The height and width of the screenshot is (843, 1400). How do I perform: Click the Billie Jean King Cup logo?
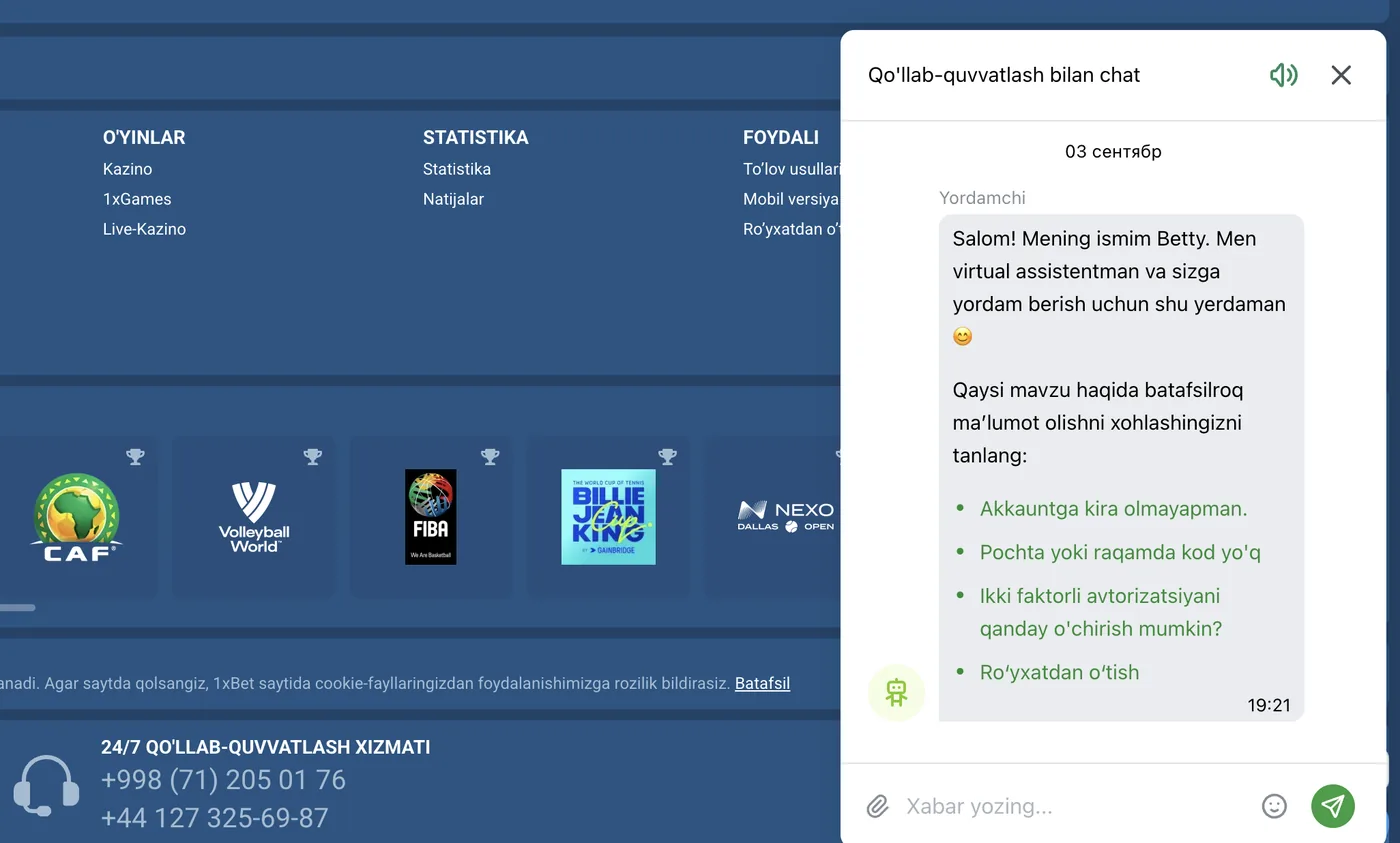click(x=608, y=517)
